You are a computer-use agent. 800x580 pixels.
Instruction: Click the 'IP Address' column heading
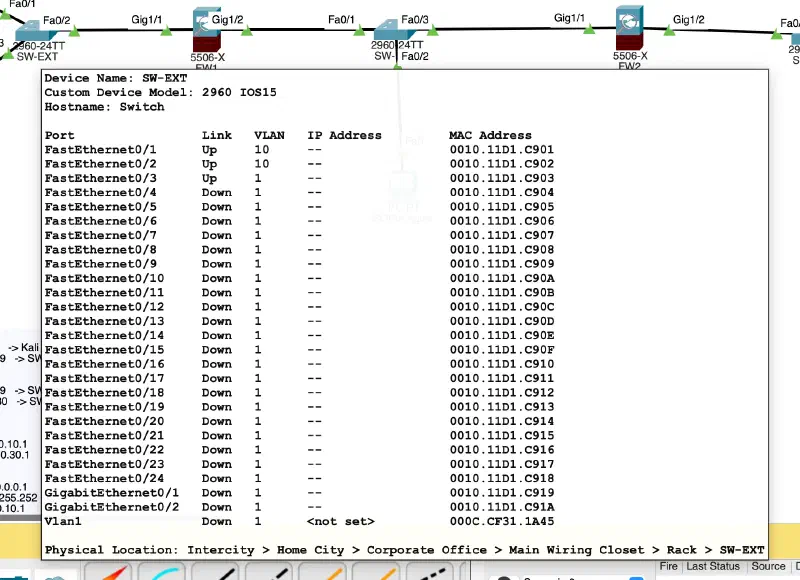[x=344, y=135]
